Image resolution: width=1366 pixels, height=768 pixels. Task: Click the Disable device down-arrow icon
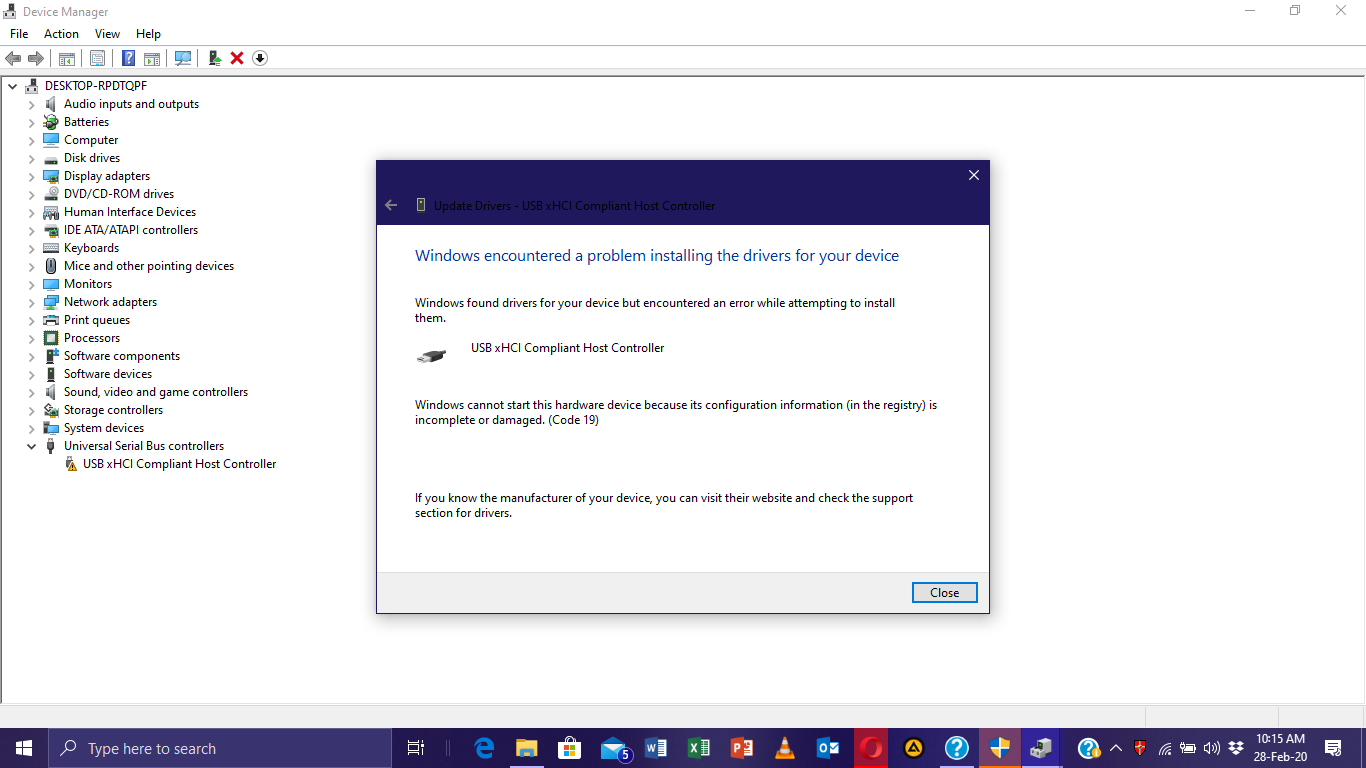pyautogui.click(x=260, y=58)
